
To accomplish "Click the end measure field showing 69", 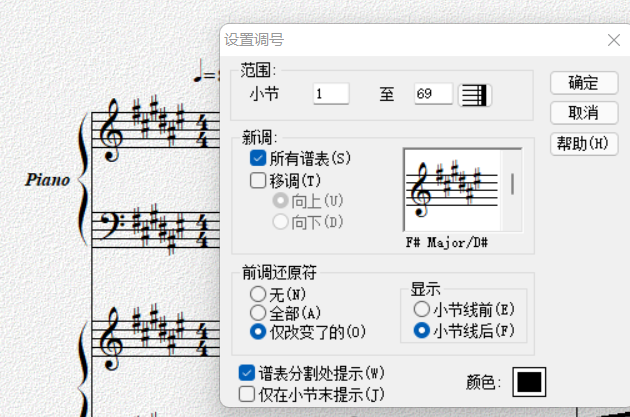I will (x=434, y=94).
